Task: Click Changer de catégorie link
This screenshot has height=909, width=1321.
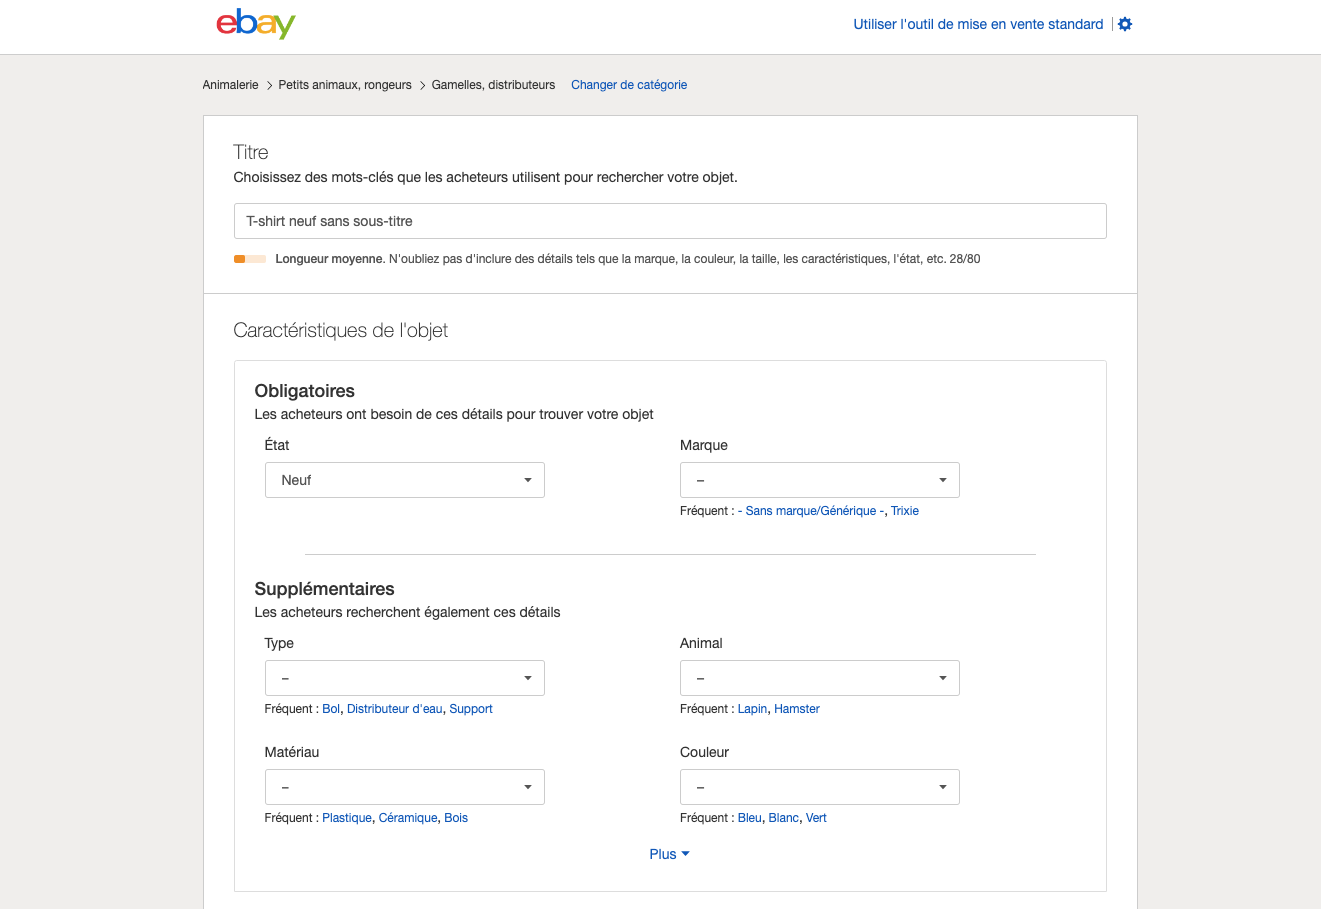Action: pos(629,85)
